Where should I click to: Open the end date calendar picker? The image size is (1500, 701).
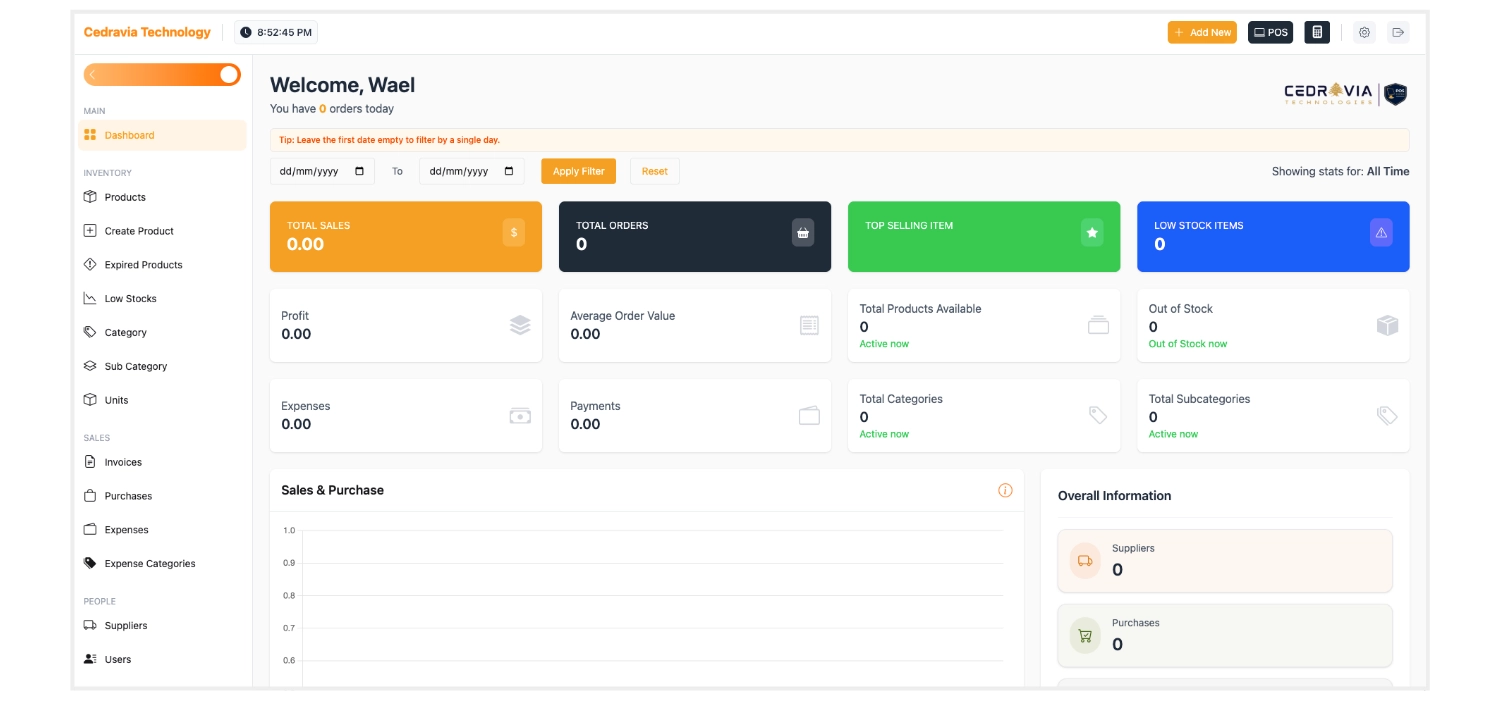coord(509,171)
